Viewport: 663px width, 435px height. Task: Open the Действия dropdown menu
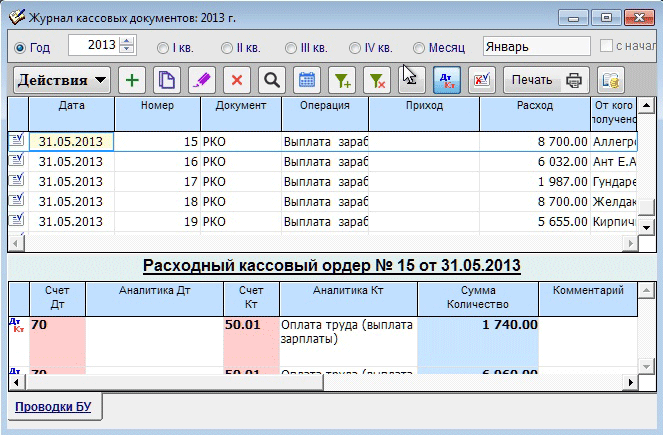click(x=62, y=80)
